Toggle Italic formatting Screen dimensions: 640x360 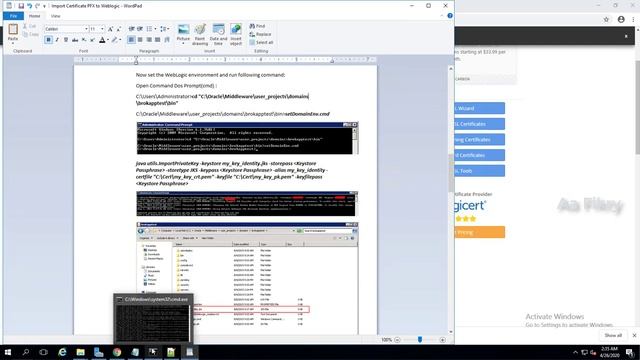coord(57,40)
